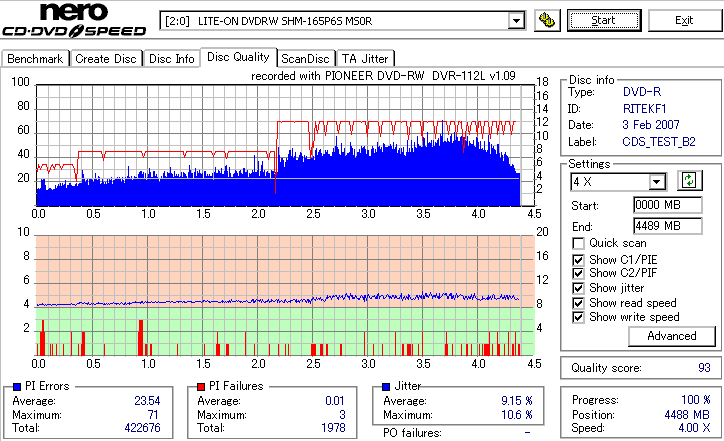Click the Speed value 4.00 X
Viewport: 724px width, 441px height.
[694, 428]
